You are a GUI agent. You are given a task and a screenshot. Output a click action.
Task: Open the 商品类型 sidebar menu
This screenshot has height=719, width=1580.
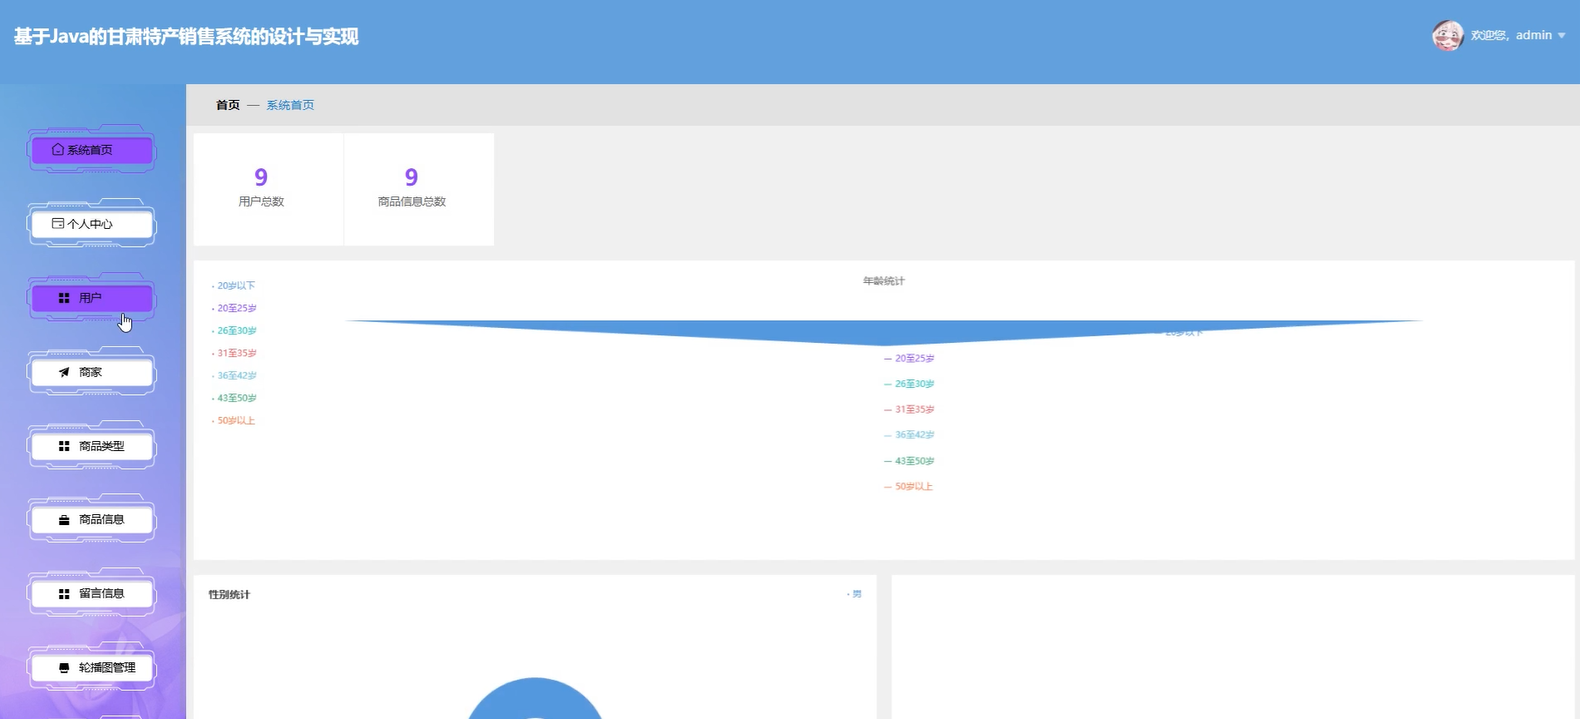click(x=91, y=446)
